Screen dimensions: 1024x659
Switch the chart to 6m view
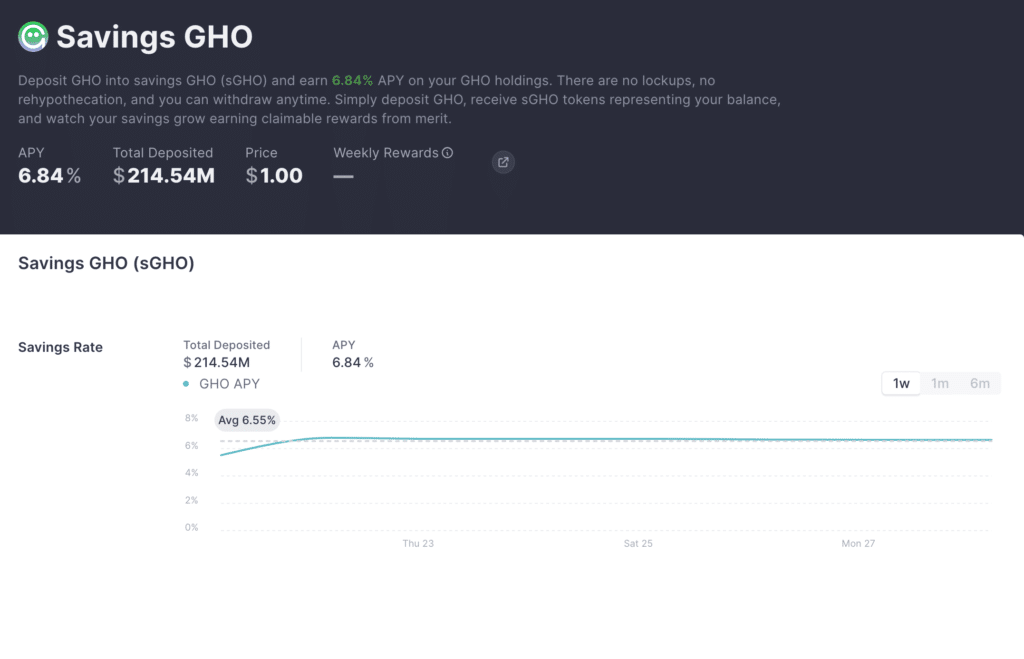(978, 383)
